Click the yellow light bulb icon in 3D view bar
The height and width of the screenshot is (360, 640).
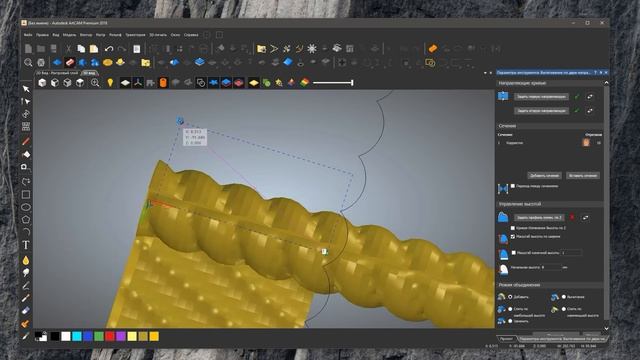pyautogui.click(x=110, y=83)
